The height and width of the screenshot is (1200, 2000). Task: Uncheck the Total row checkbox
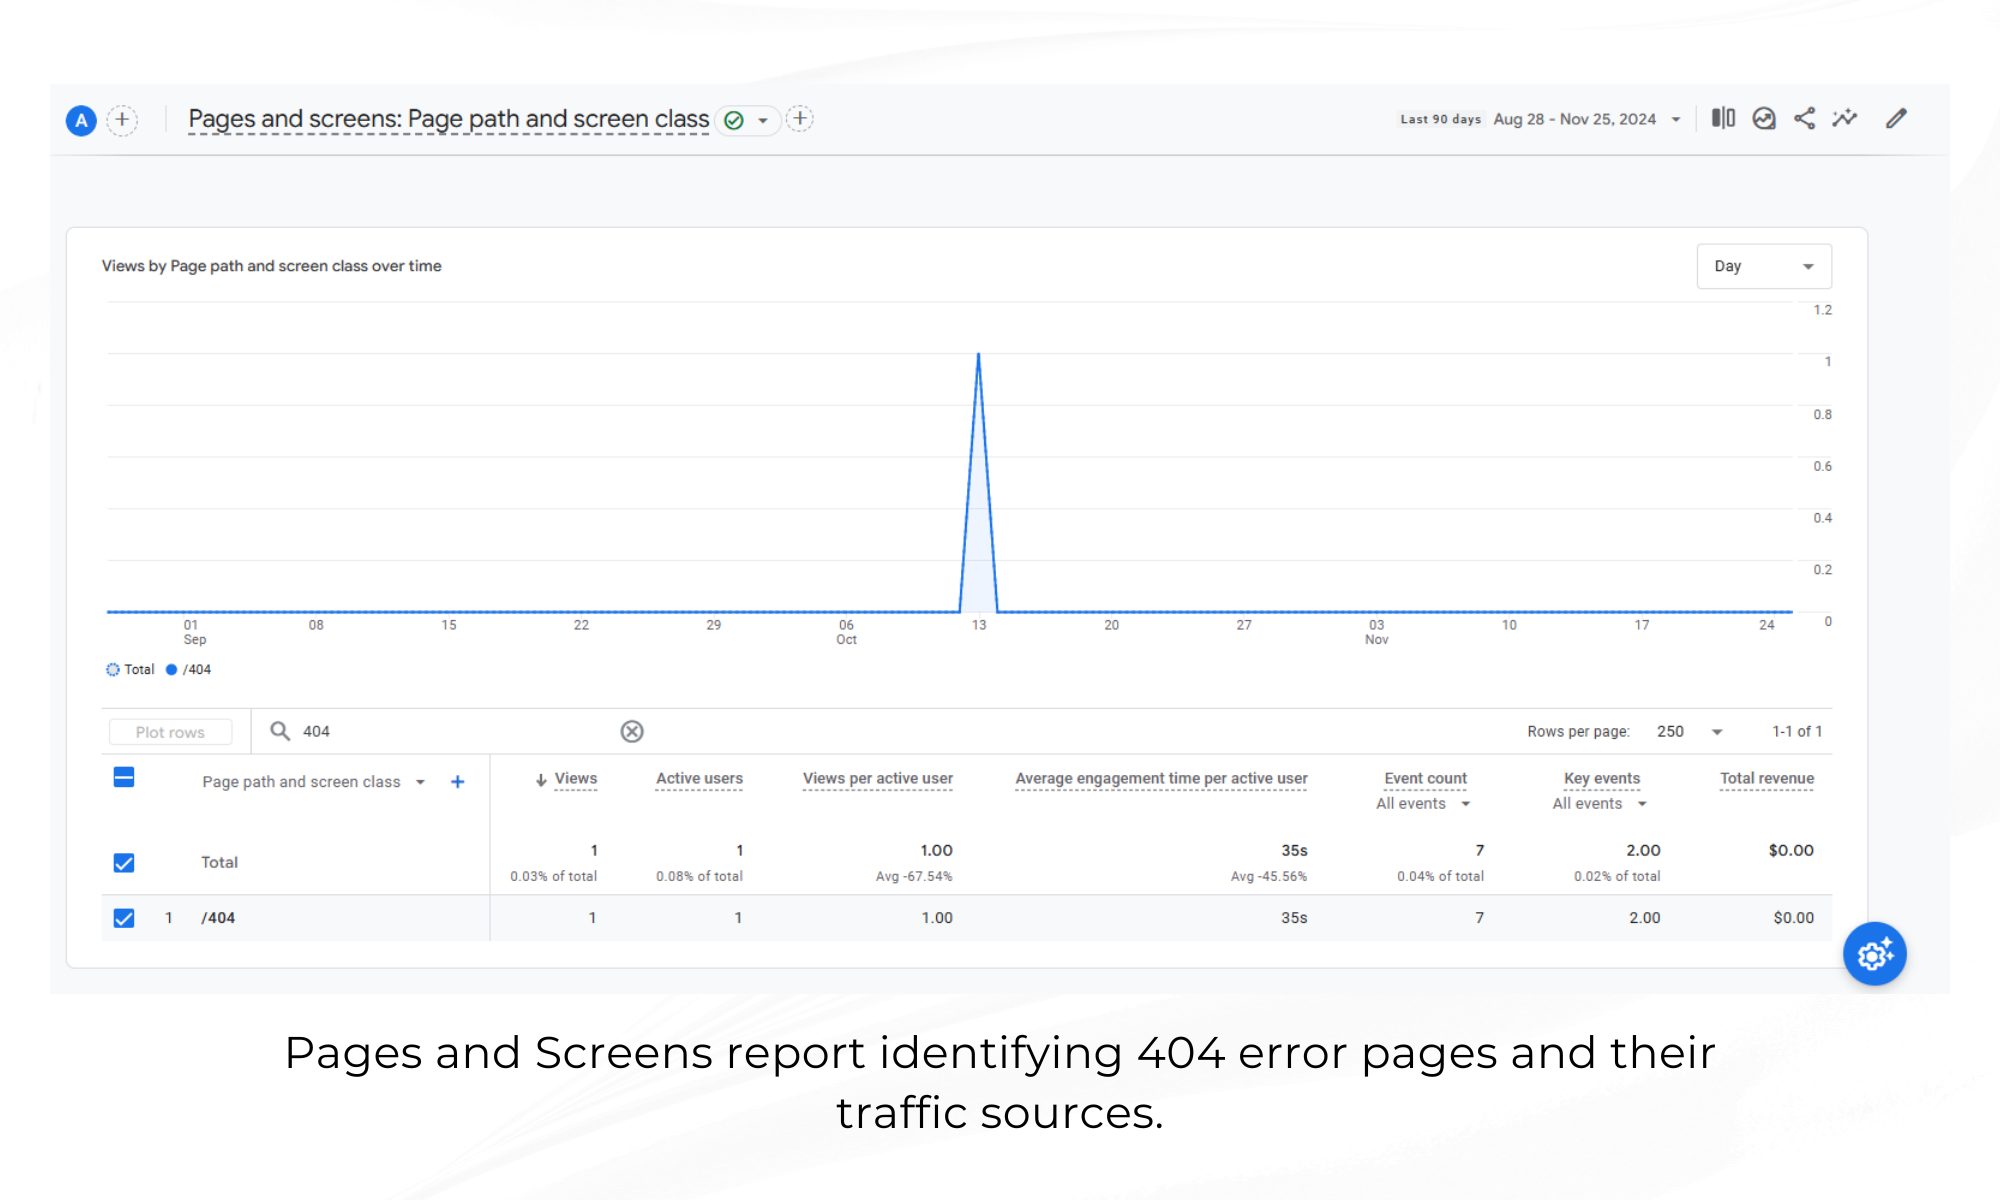point(124,863)
